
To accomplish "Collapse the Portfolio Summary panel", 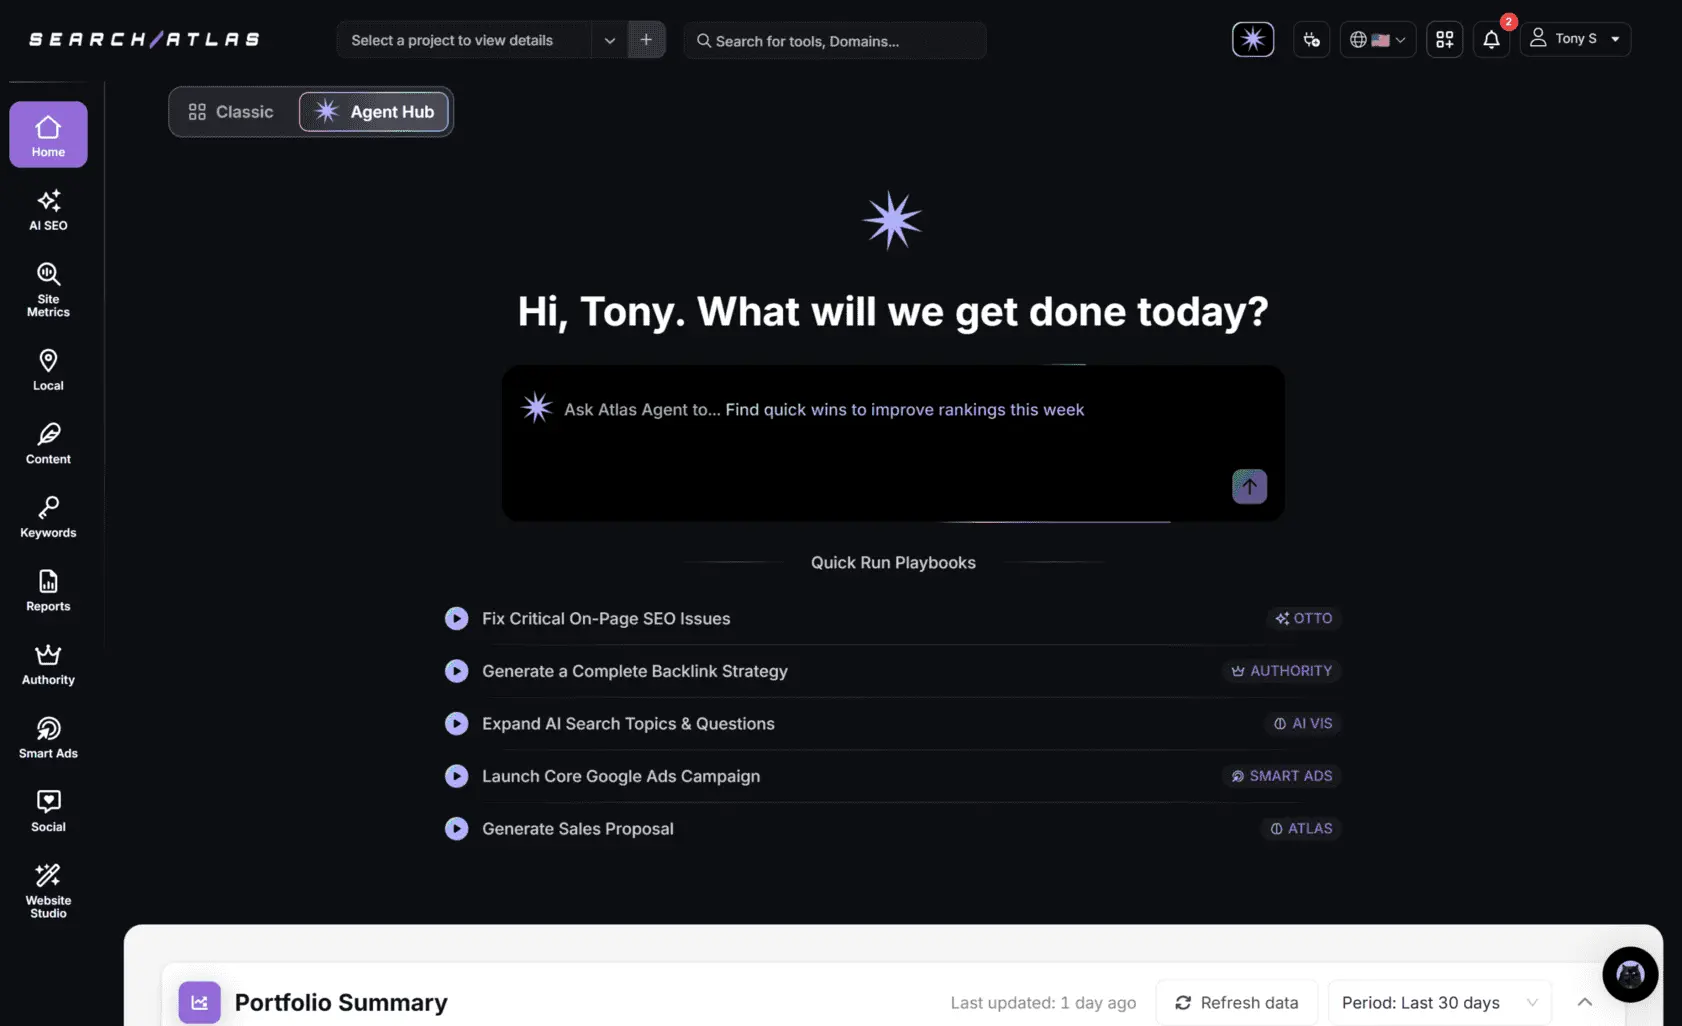I will click(1584, 1002).
